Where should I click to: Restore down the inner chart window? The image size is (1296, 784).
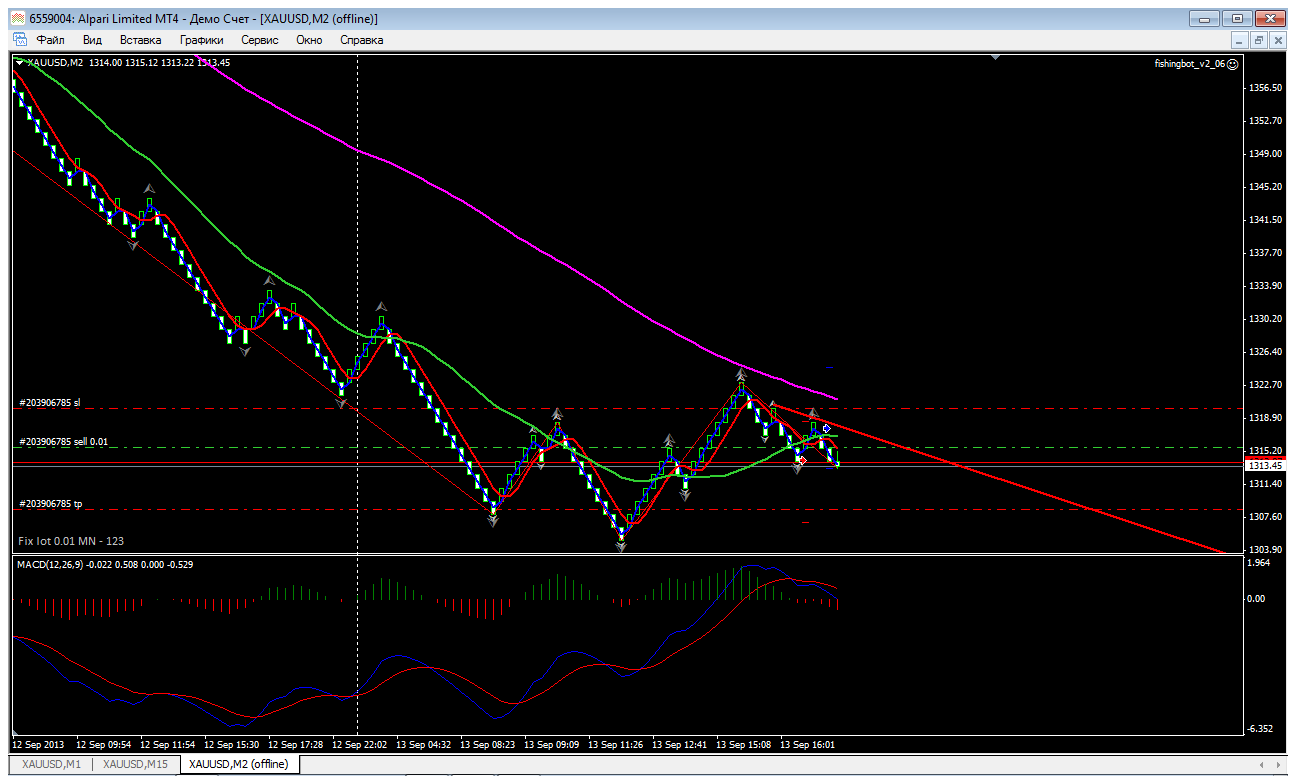1258,40
